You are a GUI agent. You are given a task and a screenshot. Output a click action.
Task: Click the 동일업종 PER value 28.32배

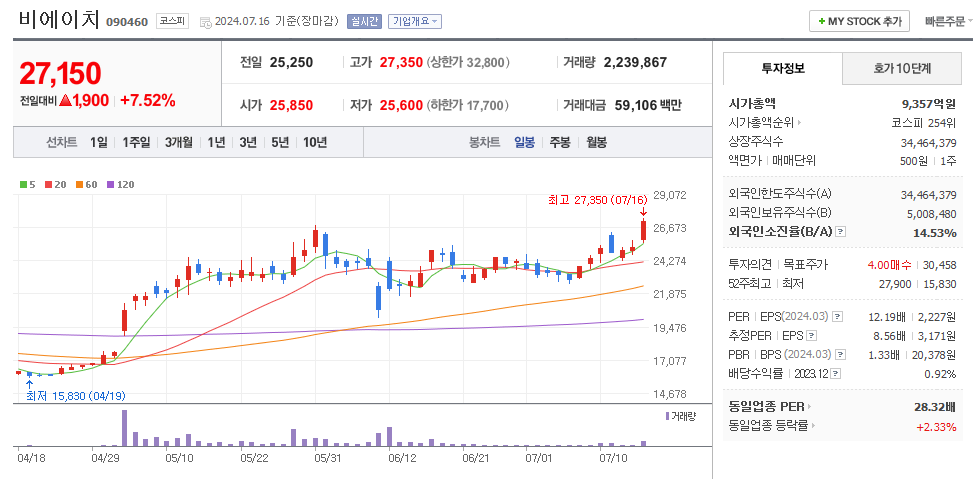(935, 407)
